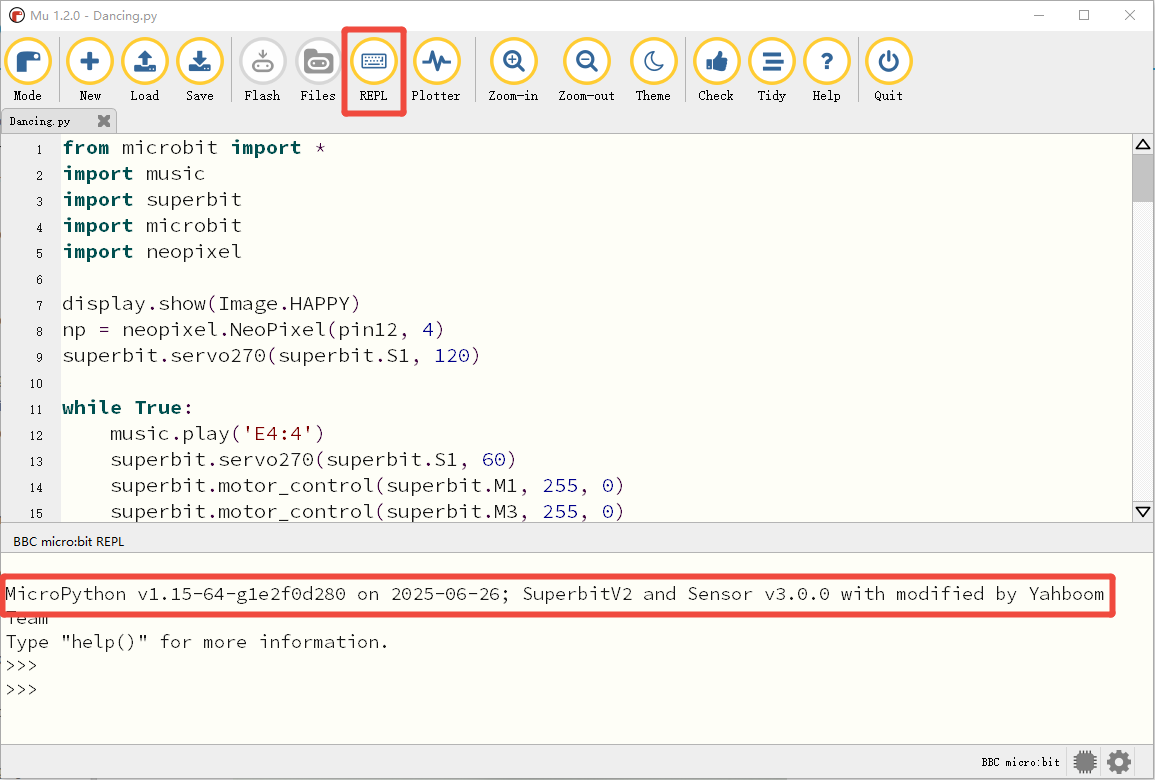Open Mu administration gear settings
This screenshot has height=780, width=1155.
tap(1119, 762)
